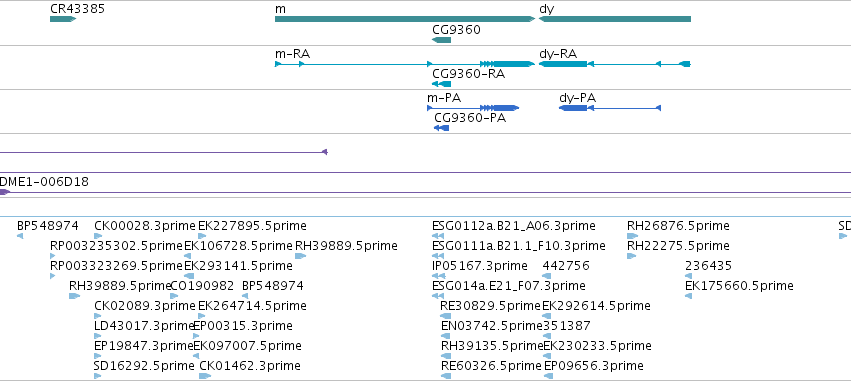Click the RH26876.5prime EST label
The image size is (851, 381).
678,225
